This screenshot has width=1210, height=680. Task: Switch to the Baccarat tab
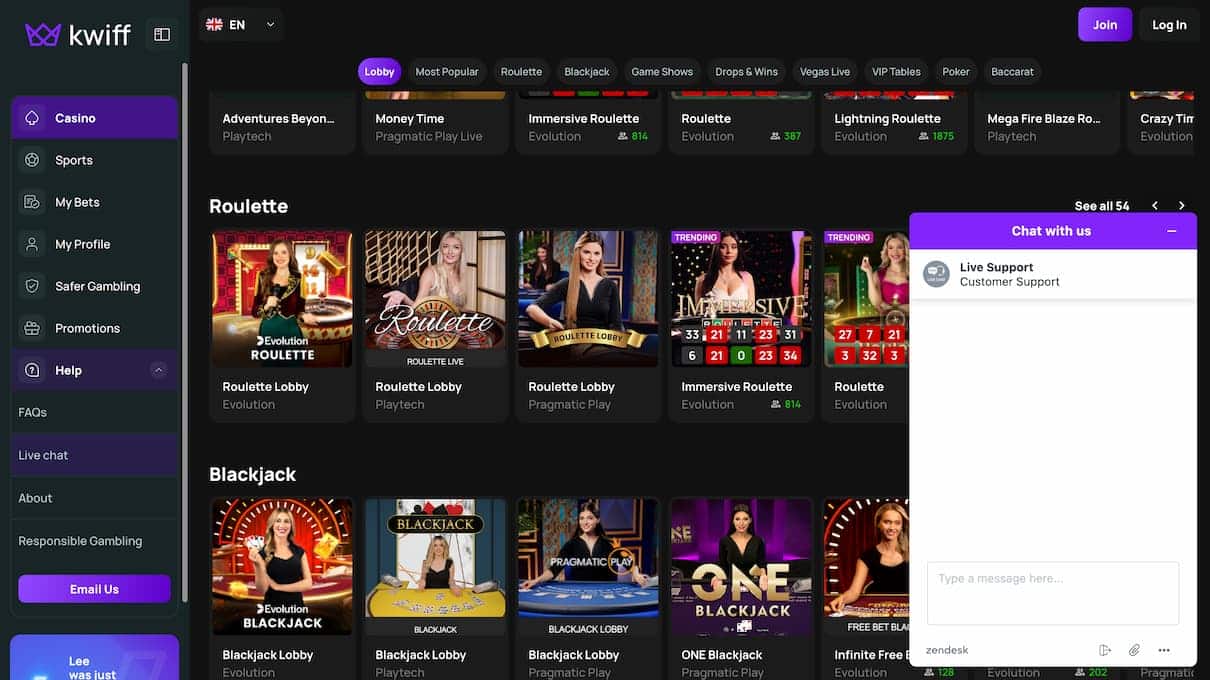tap(1012, 72)
